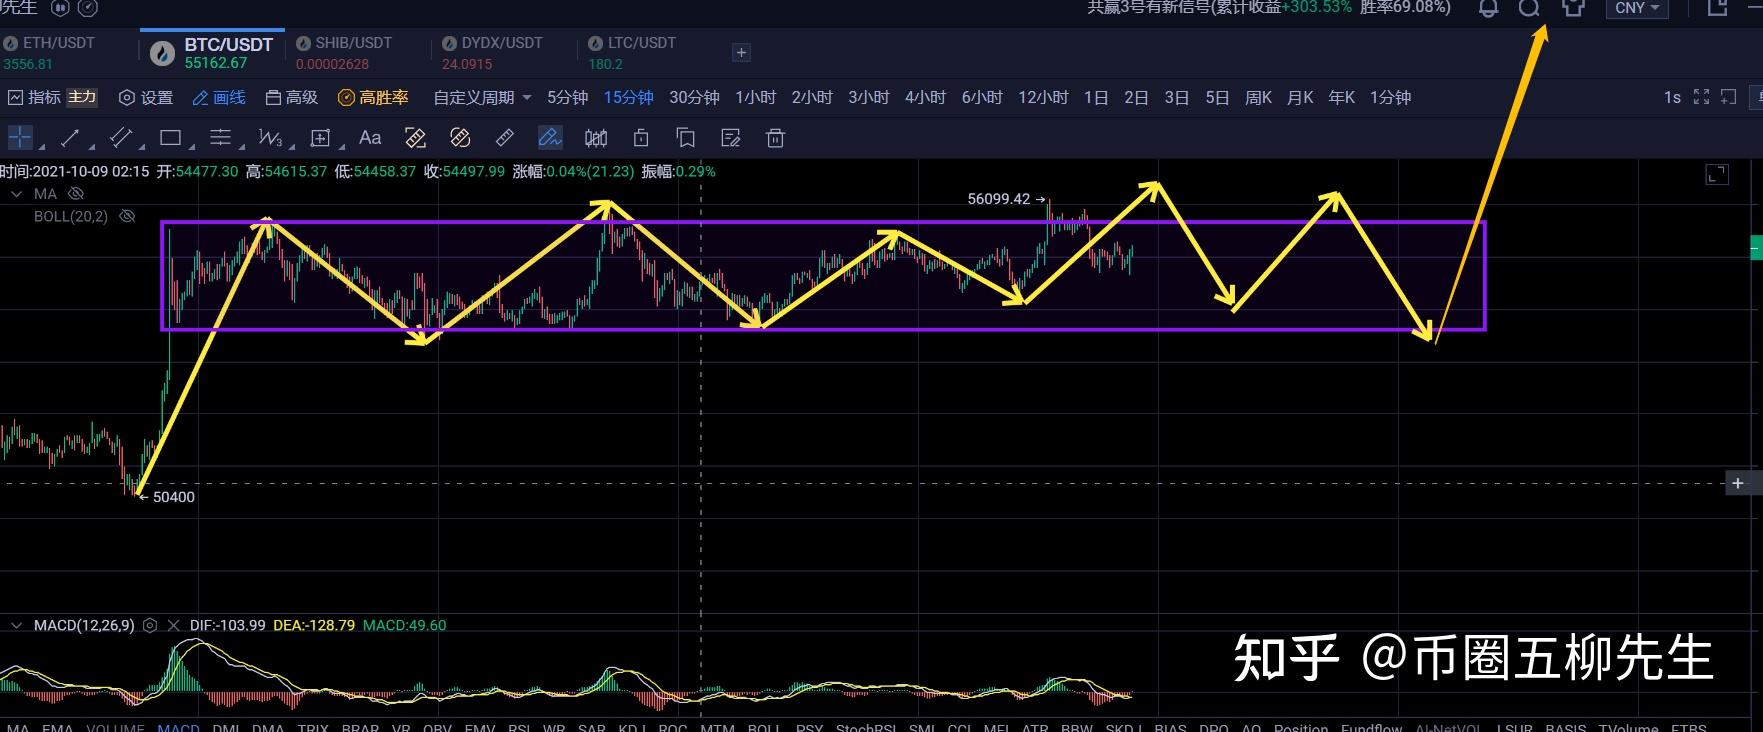Switch to the LTC/USDT tab
The width and height of the screenshot is (1763, 732).
tap(632, 53)
